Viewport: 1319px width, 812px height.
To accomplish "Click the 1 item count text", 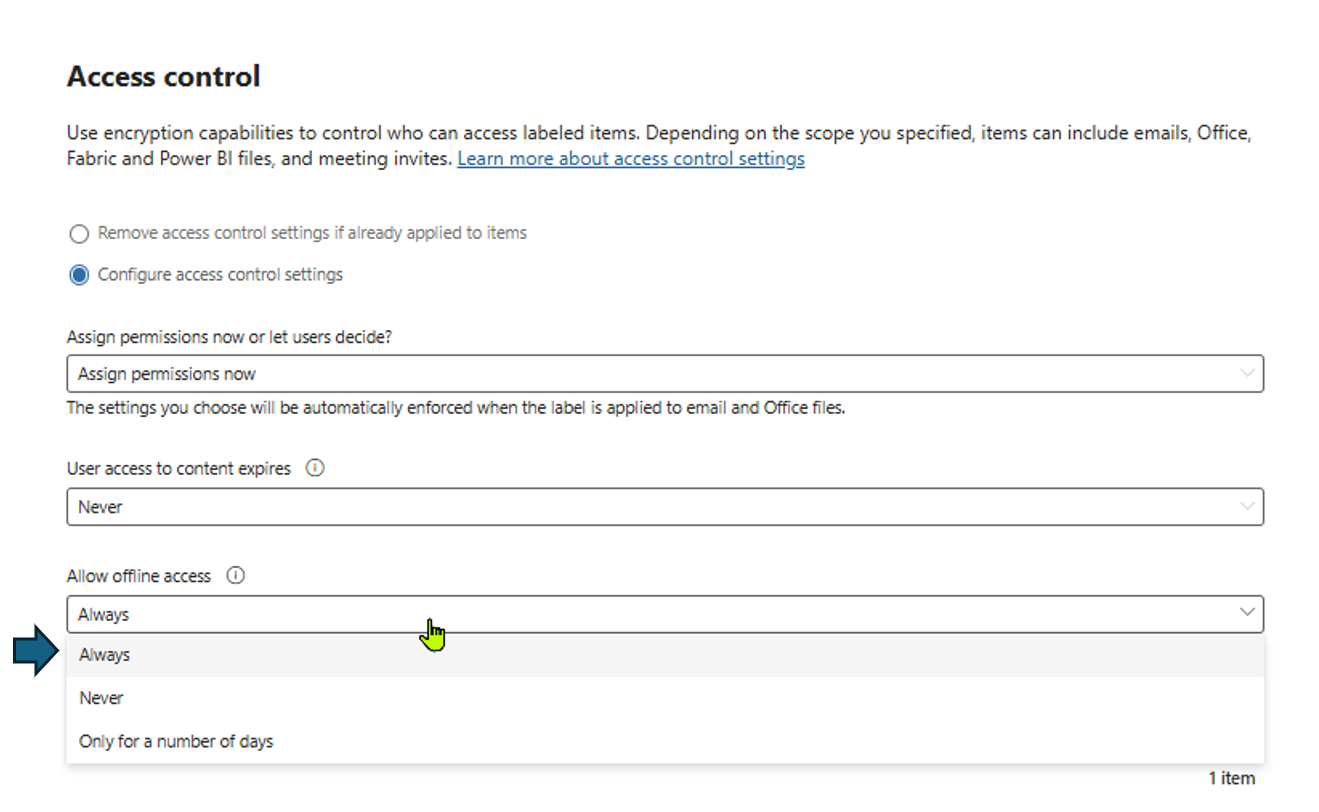I will [x=1231, y=778].
